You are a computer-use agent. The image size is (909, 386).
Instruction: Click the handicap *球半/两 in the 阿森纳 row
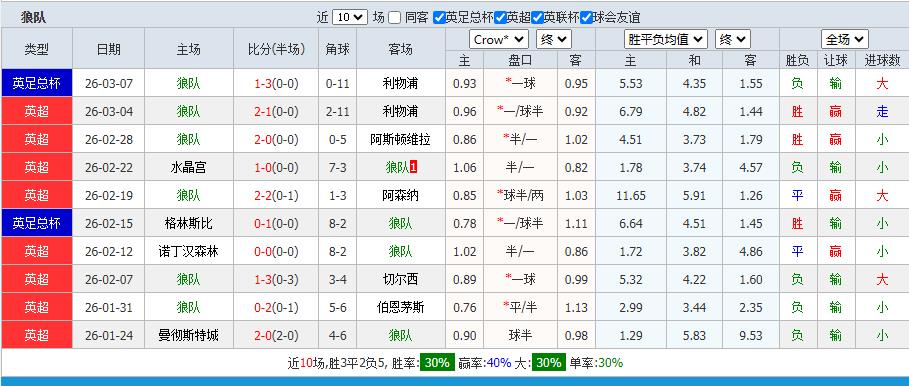[520, 195]
